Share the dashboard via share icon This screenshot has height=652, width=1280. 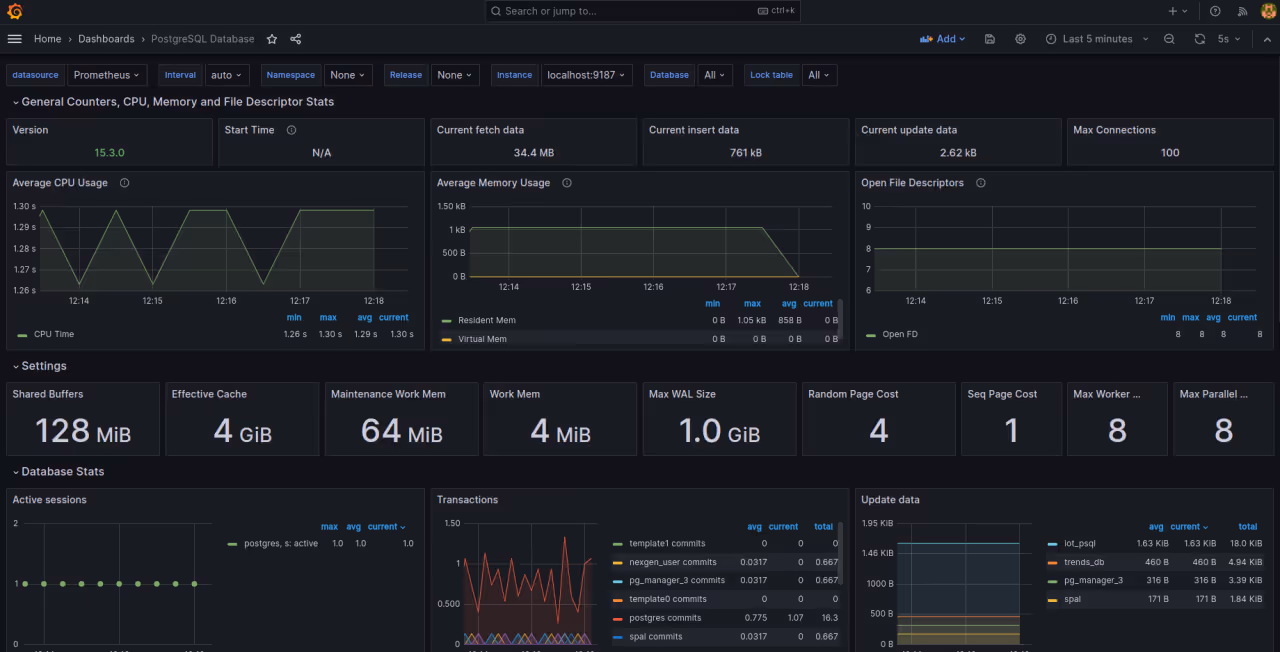[296, 39]
